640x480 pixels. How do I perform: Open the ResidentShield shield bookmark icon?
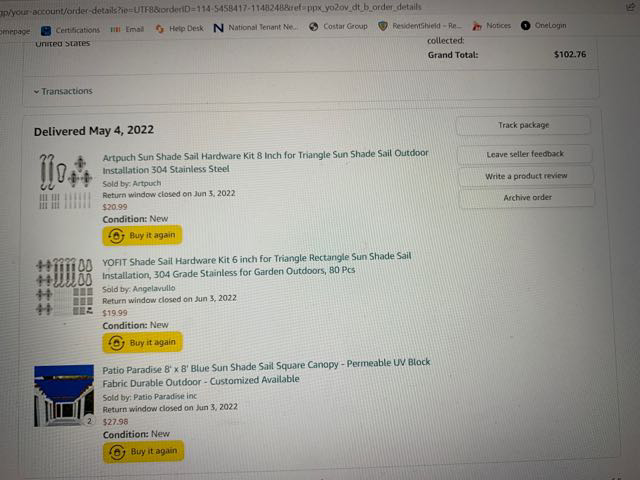pyautogui.click(x=382, y=26)
